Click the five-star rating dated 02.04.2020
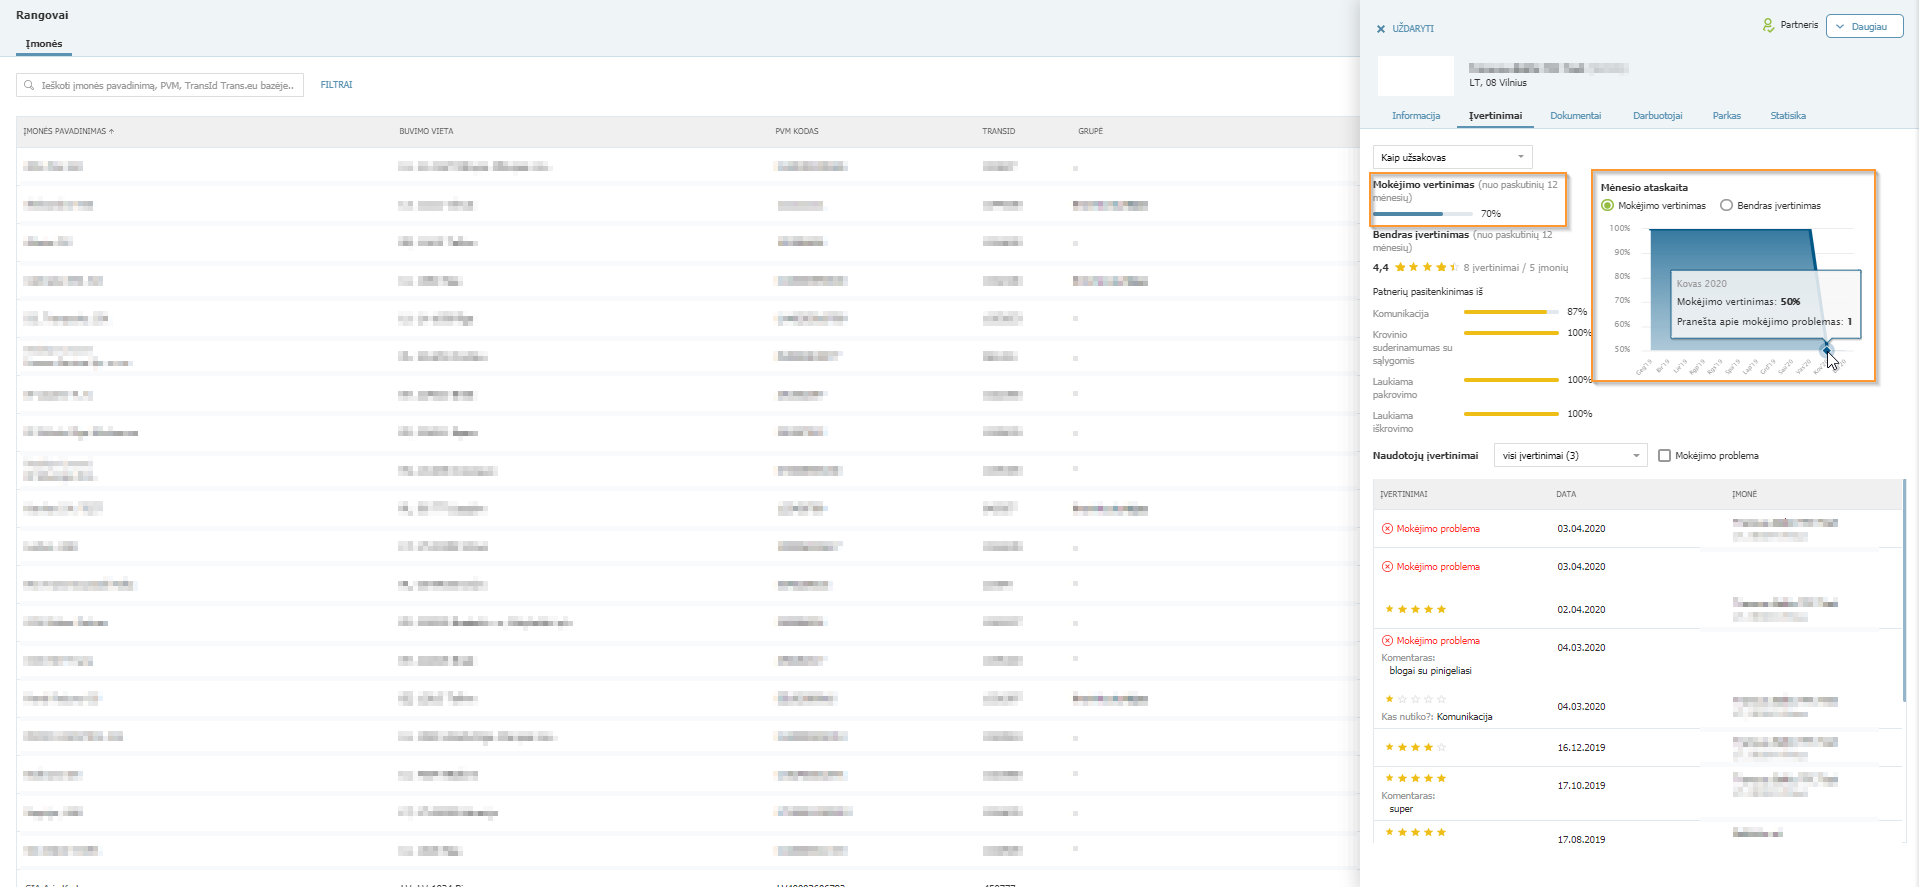1919x887 pixels. [x=1415, y=609]
